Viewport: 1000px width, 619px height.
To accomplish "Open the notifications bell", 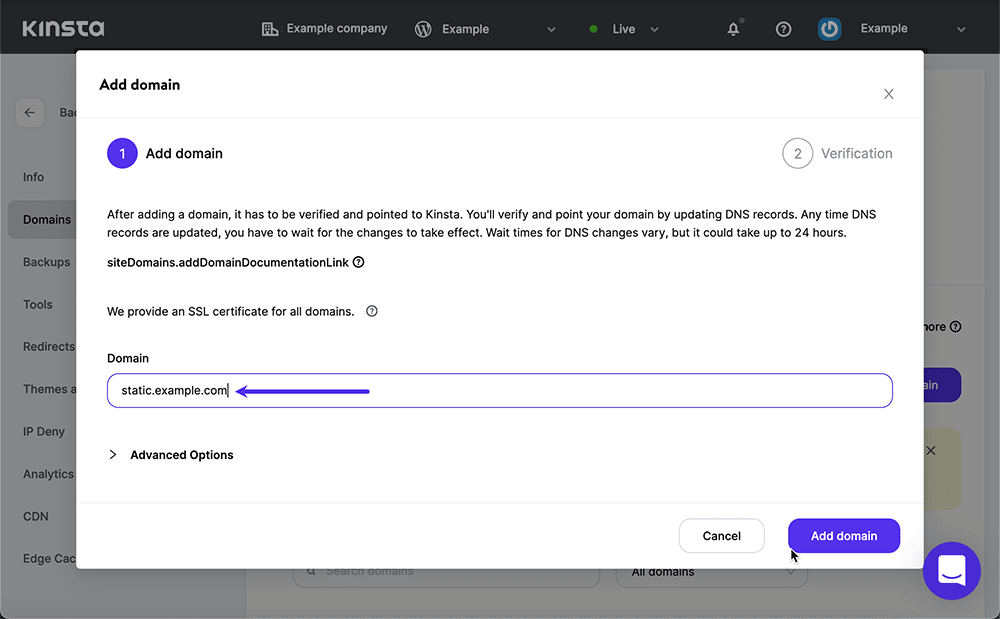I will [x=733, y=28].
